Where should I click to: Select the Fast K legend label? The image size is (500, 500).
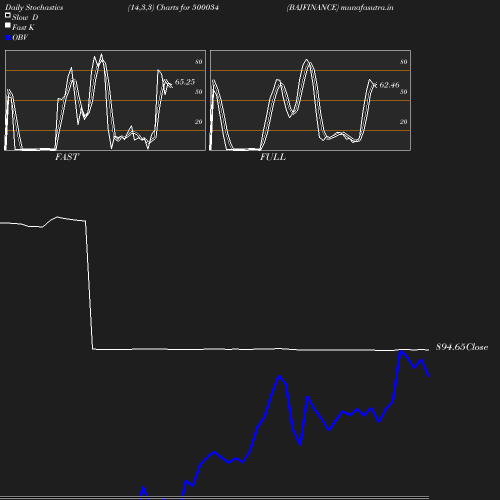point(23,27)
